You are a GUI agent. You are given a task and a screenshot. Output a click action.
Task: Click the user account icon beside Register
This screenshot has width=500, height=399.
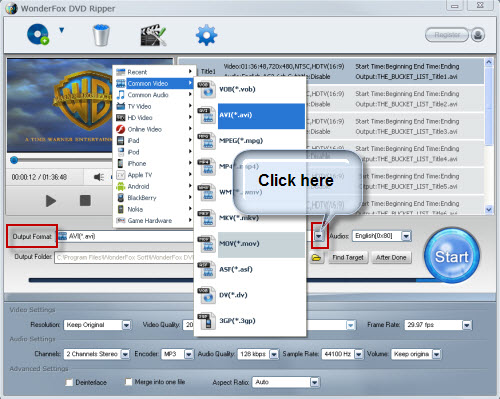click(x=478, y=35)
